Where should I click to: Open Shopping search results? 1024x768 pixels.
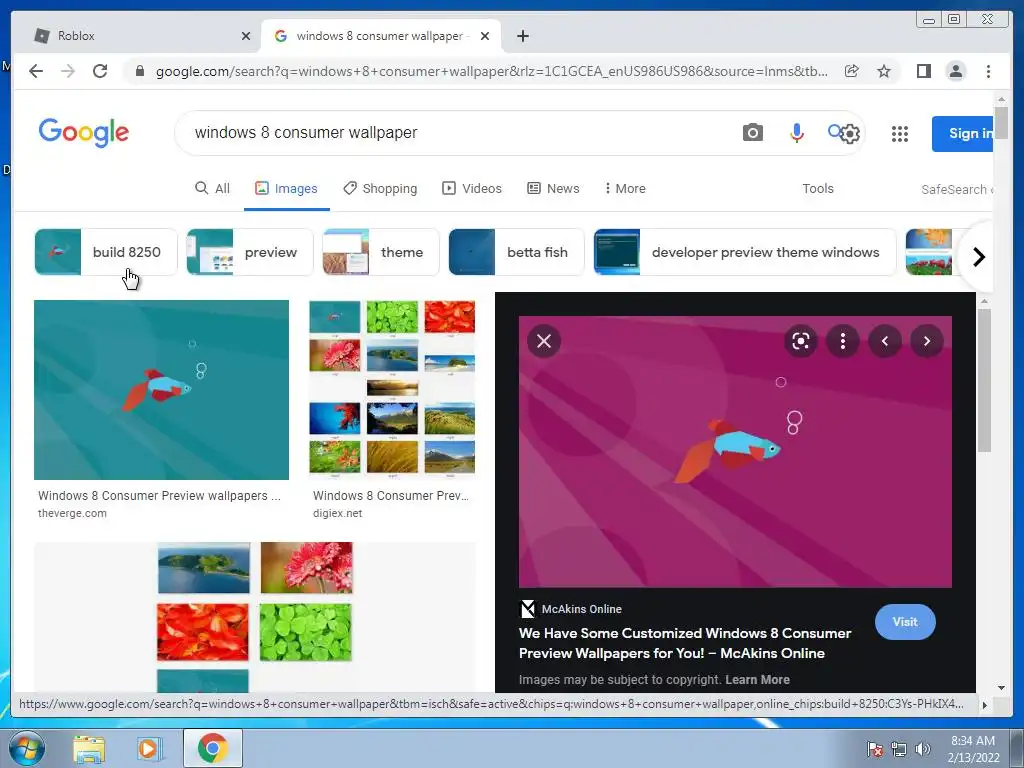[x=380, y=189]
